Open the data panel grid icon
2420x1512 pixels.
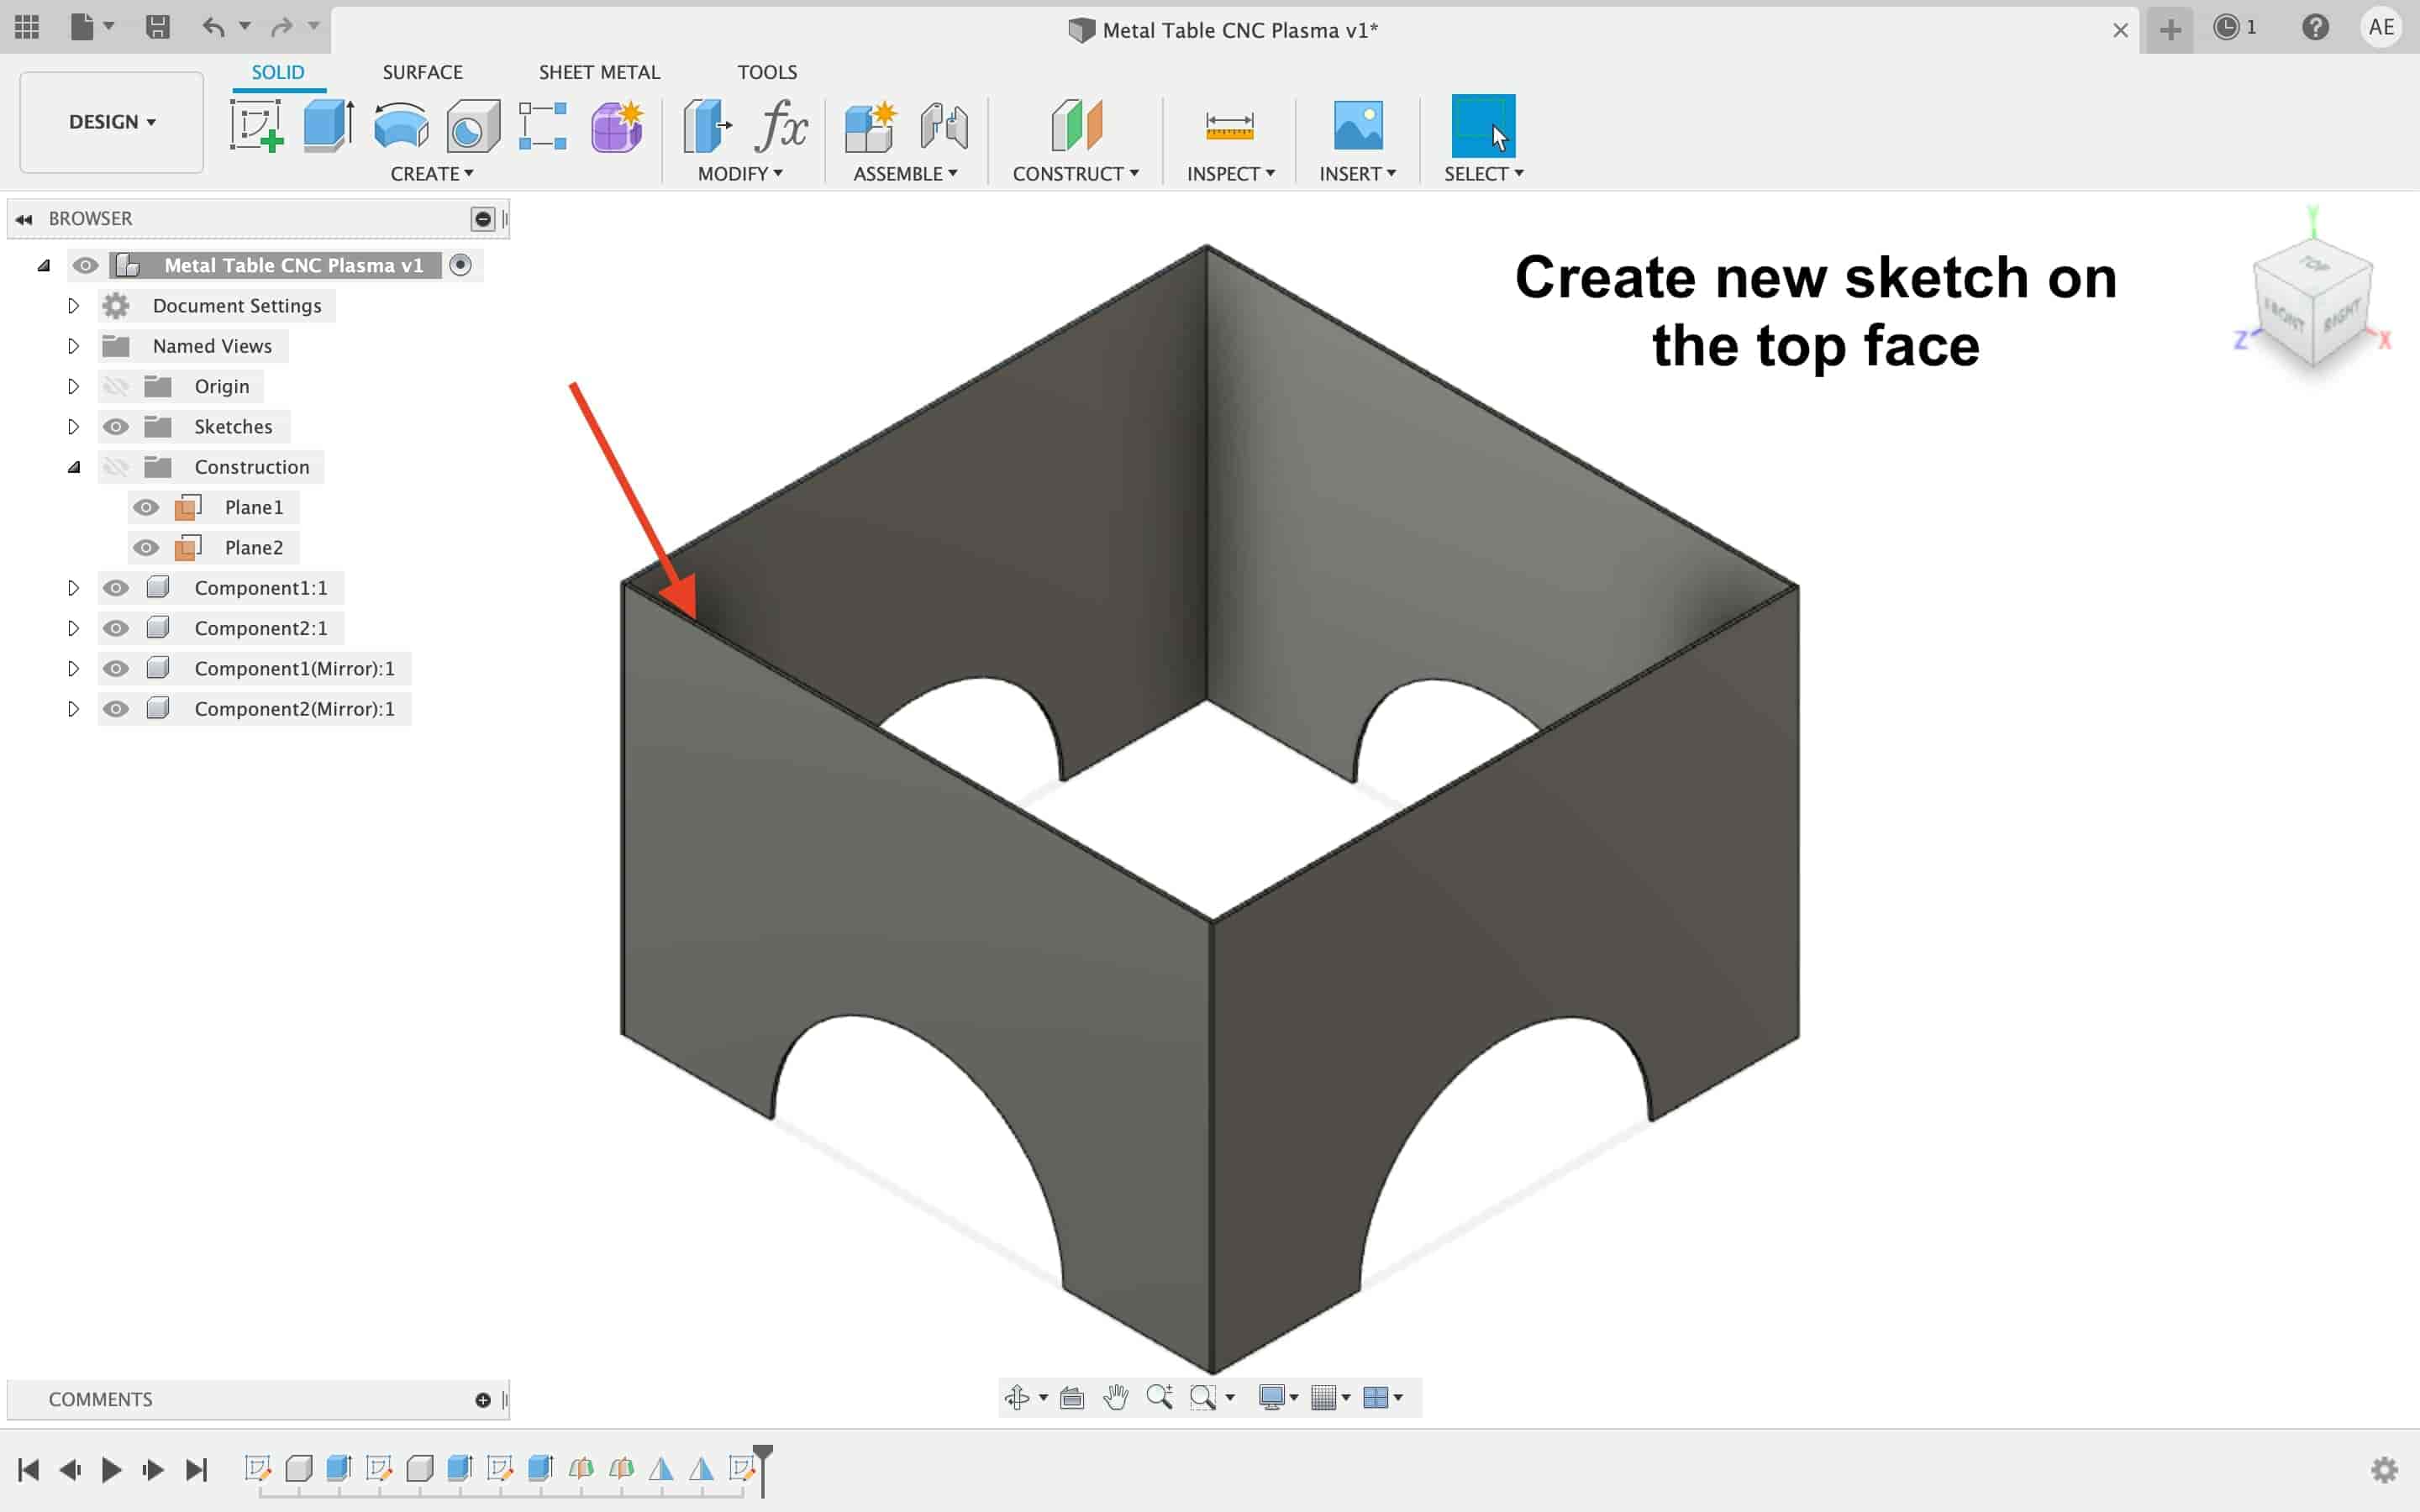[27, 27]
